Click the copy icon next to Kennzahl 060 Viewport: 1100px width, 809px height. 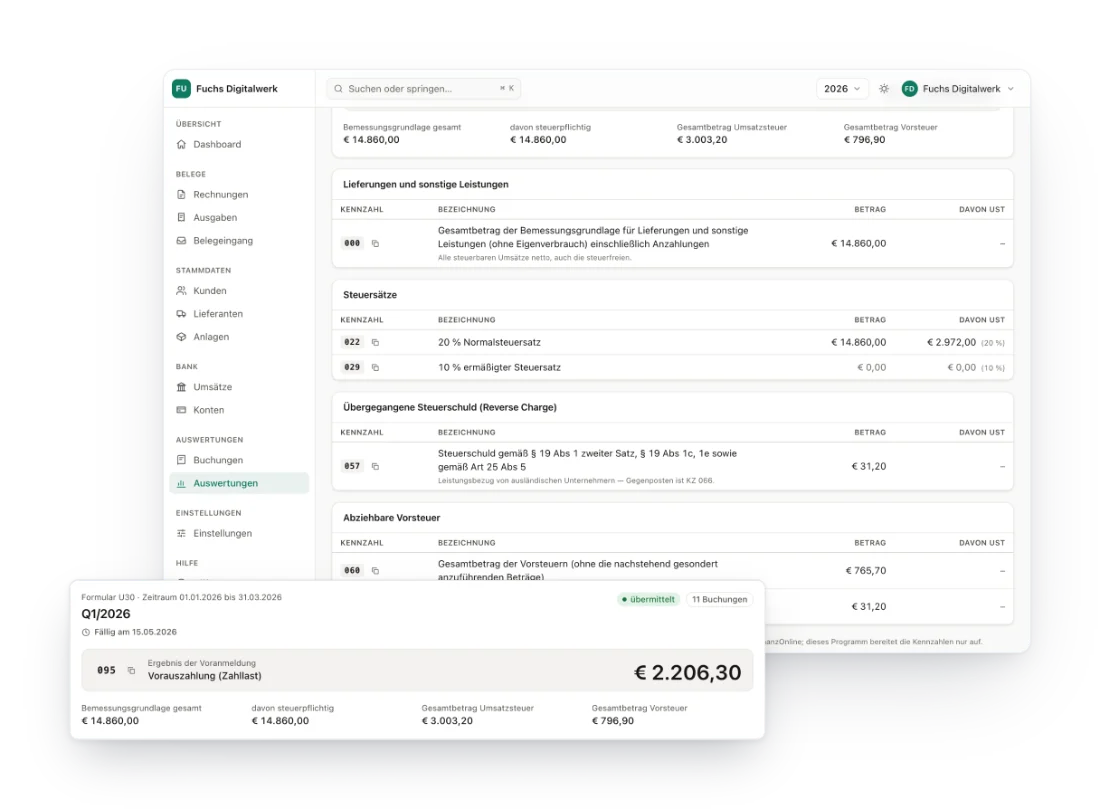(375, 570)
